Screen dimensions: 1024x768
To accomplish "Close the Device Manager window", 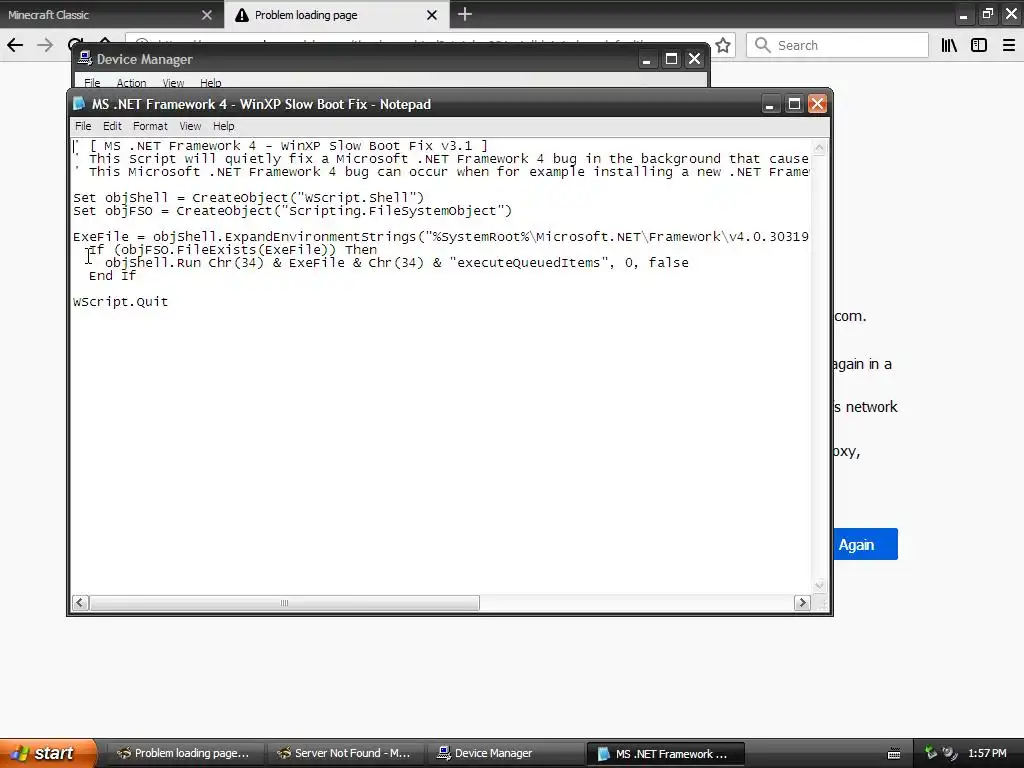I will tap(694, 59).
